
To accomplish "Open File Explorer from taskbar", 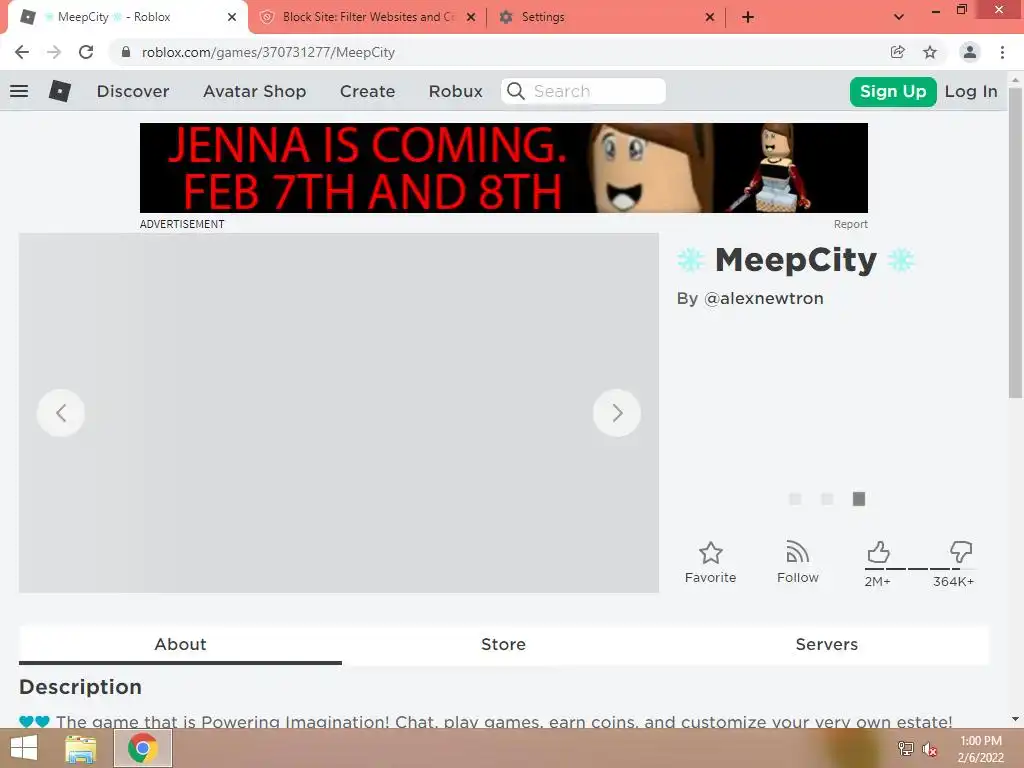I will [81, 748].
